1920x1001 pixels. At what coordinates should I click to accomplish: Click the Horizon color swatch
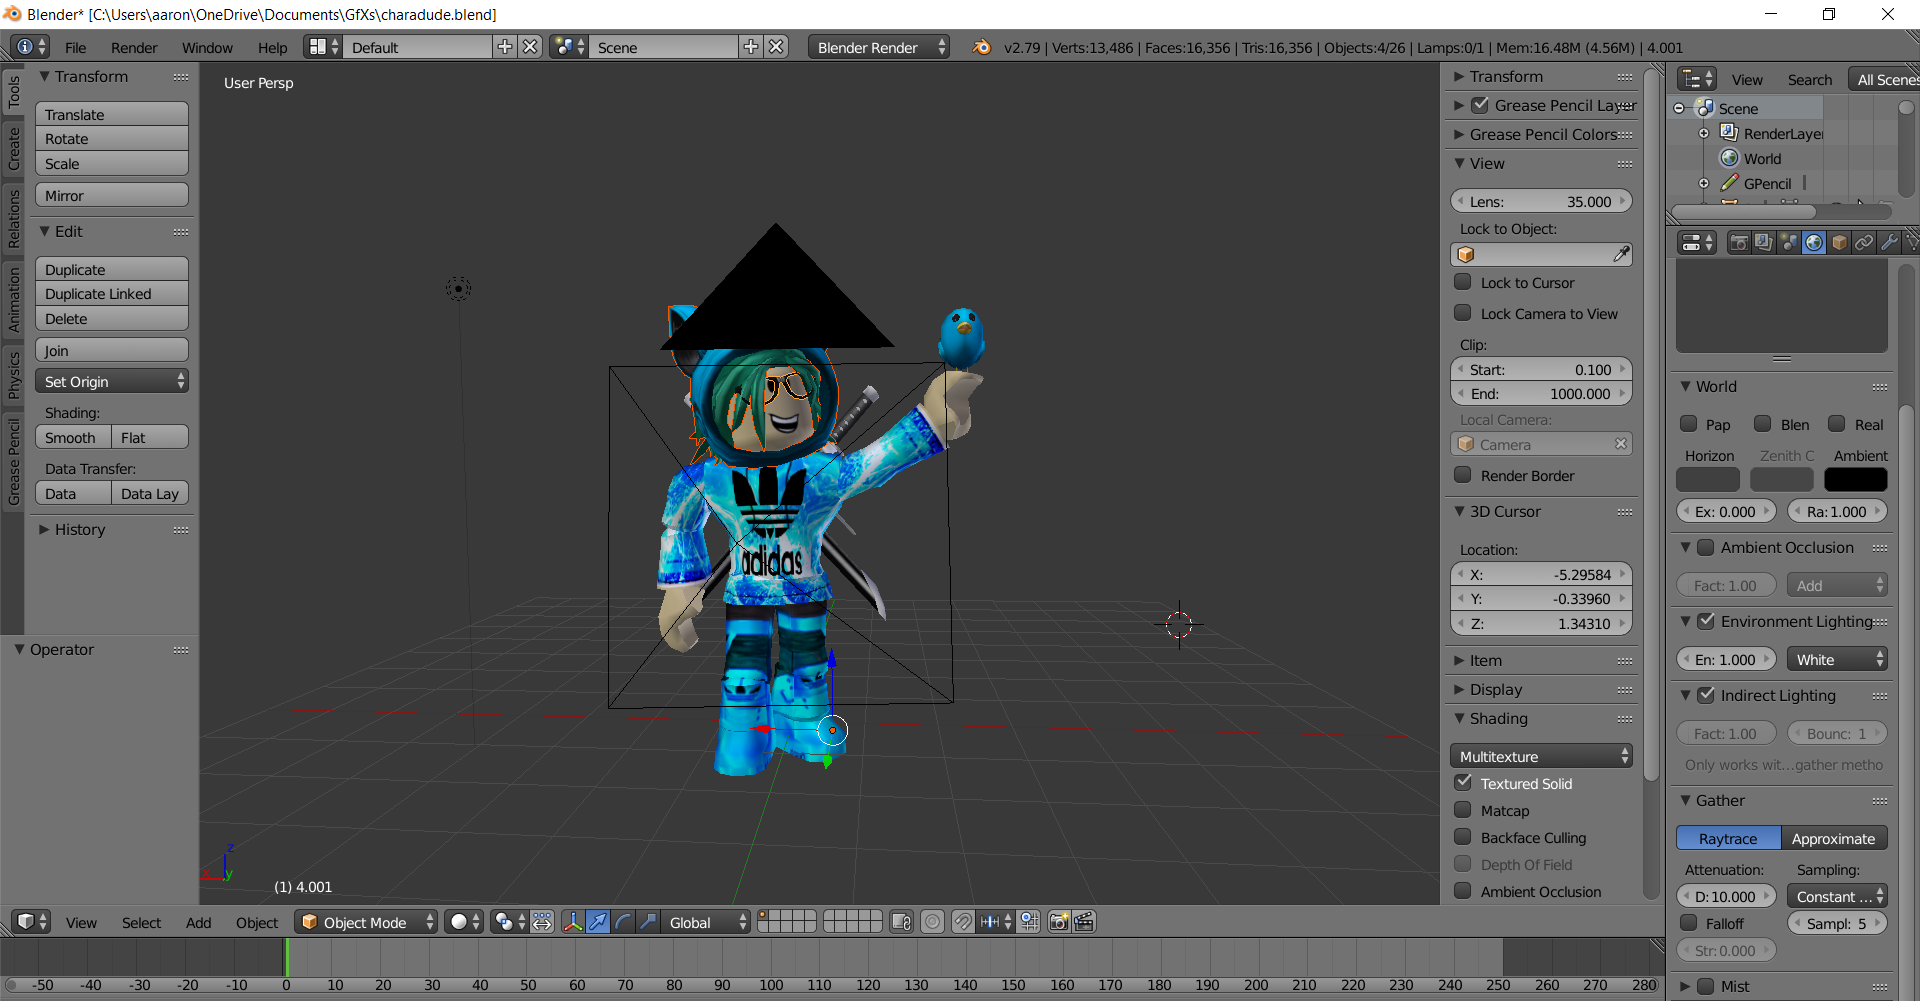(1708, 480)
